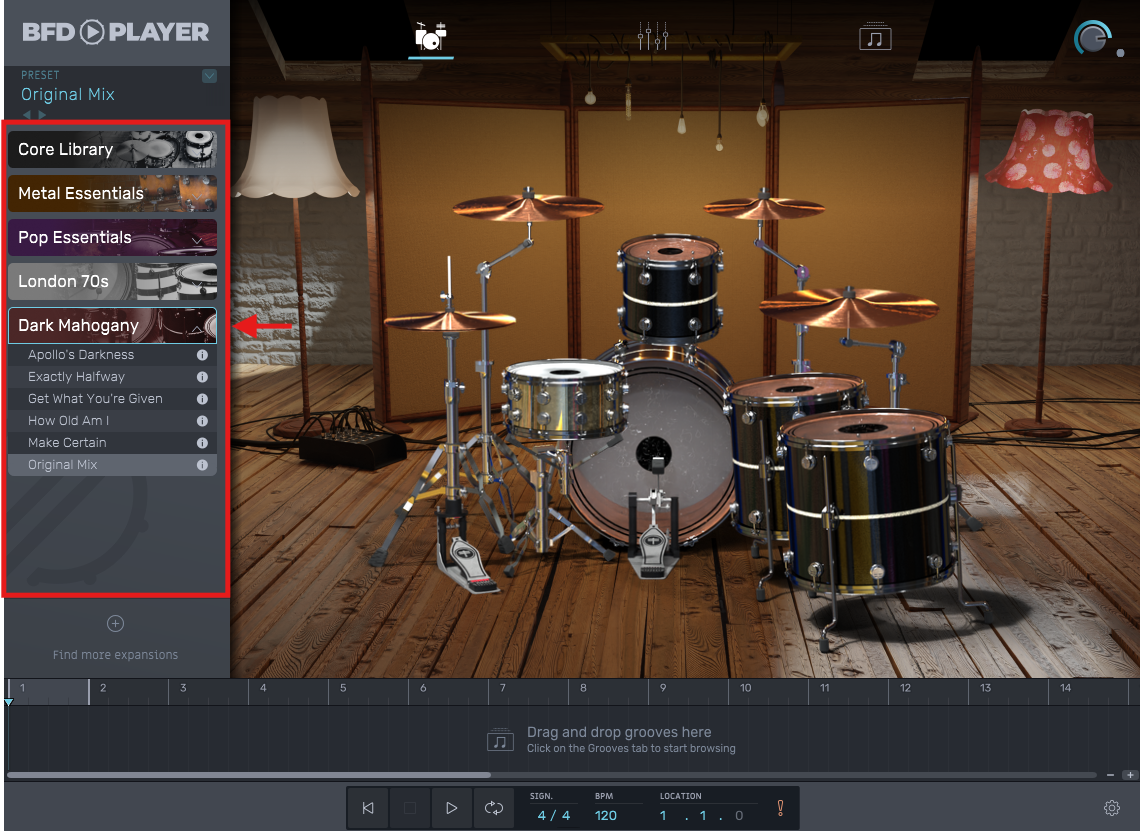Load the How Old Am I preset
Screen dimensions: 1140x831
coord(113,420)
